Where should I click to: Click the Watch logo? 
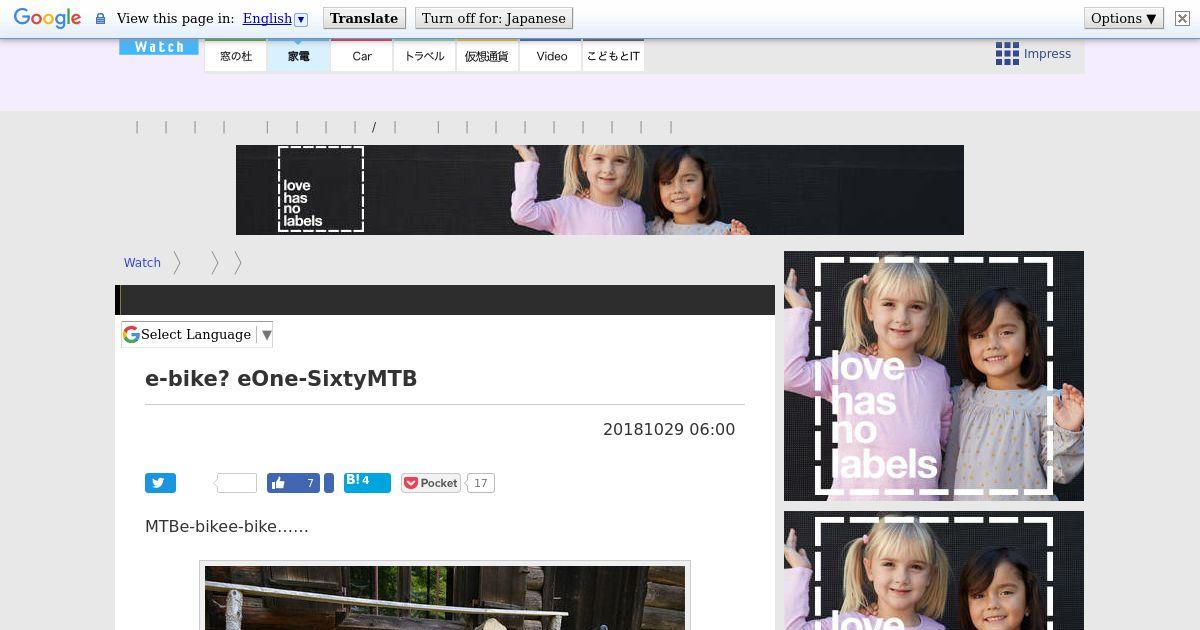pyautogui.click(x=159, y=47)
